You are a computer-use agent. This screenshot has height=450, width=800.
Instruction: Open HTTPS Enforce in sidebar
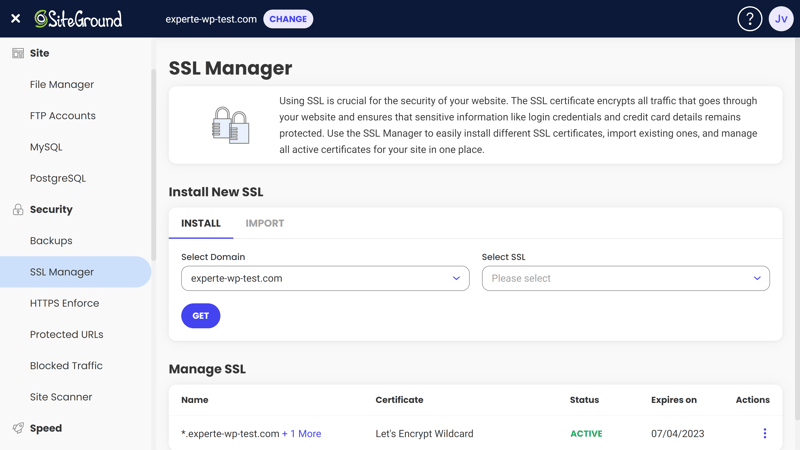click(64, 303)
